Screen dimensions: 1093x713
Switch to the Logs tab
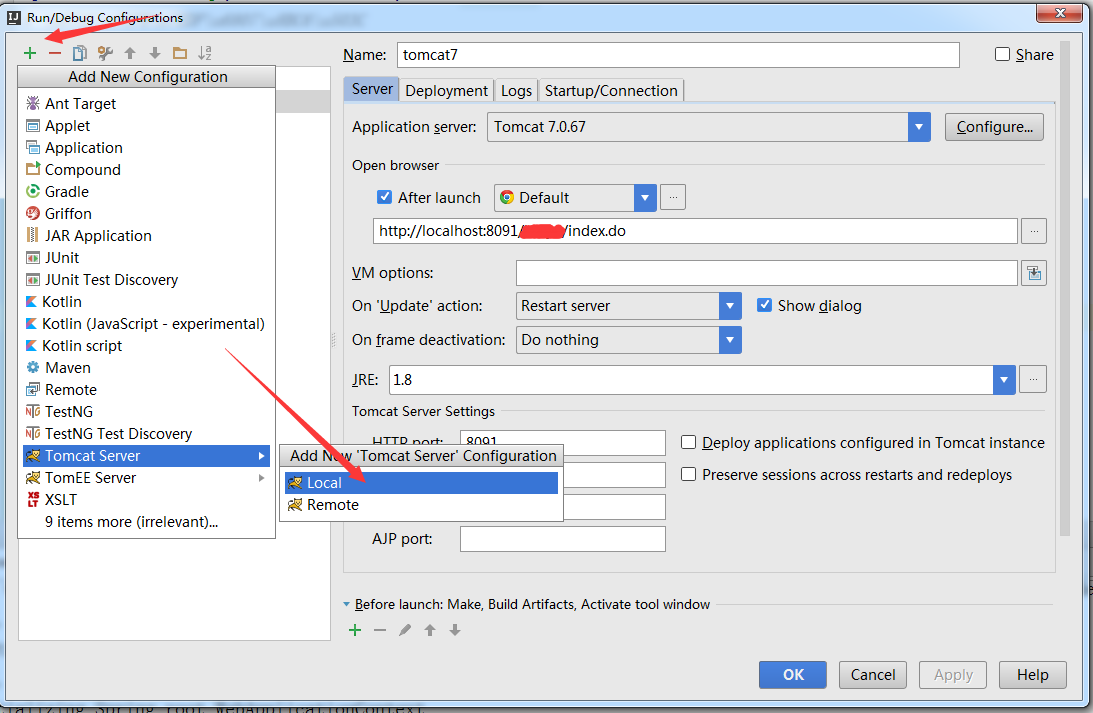[516, 91]
